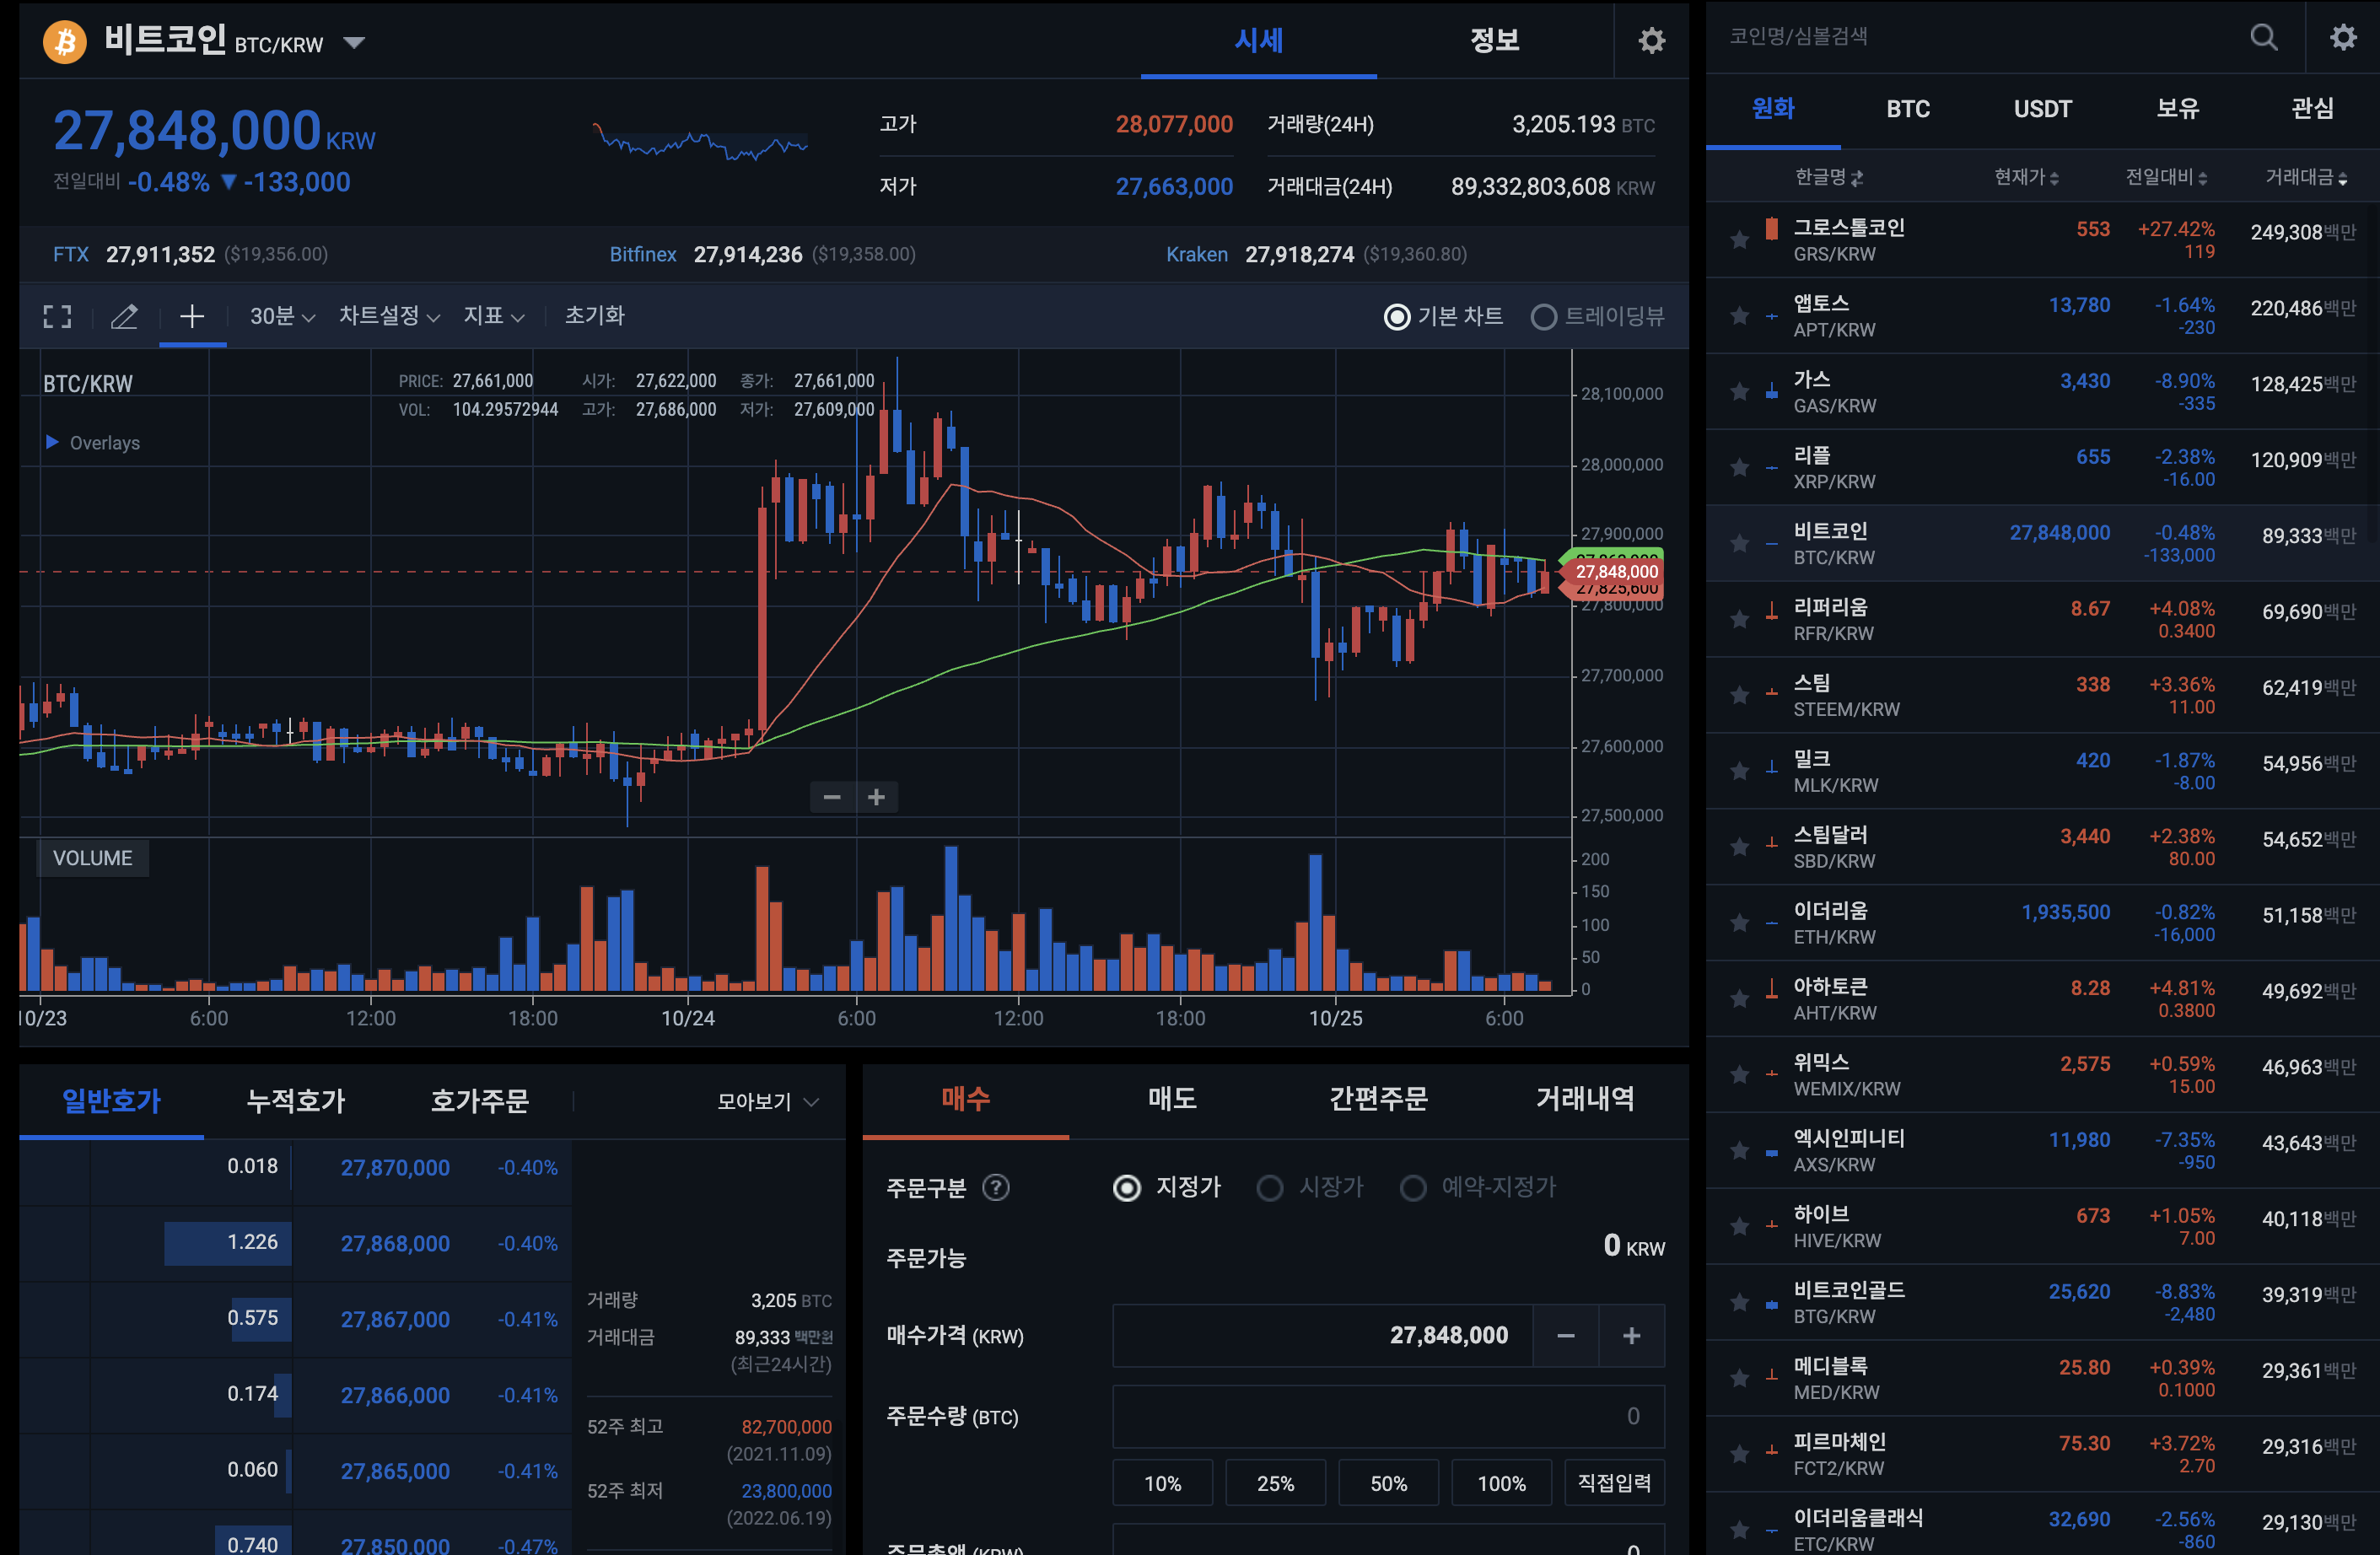Click the 주문구분 help question icon
2380x1555 pixels.
[x=996, y=1187]
